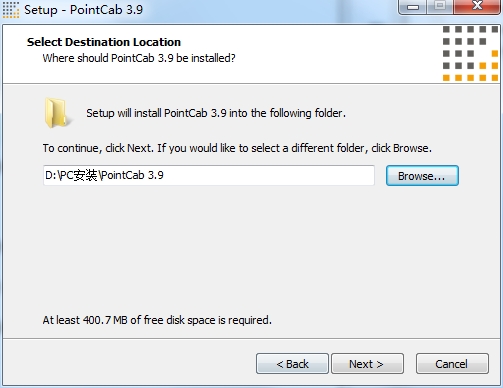Click the 'Setup will install PointCab 3.9' sentence
Viewport: 503px width, 388px height.
pos(216,113)
